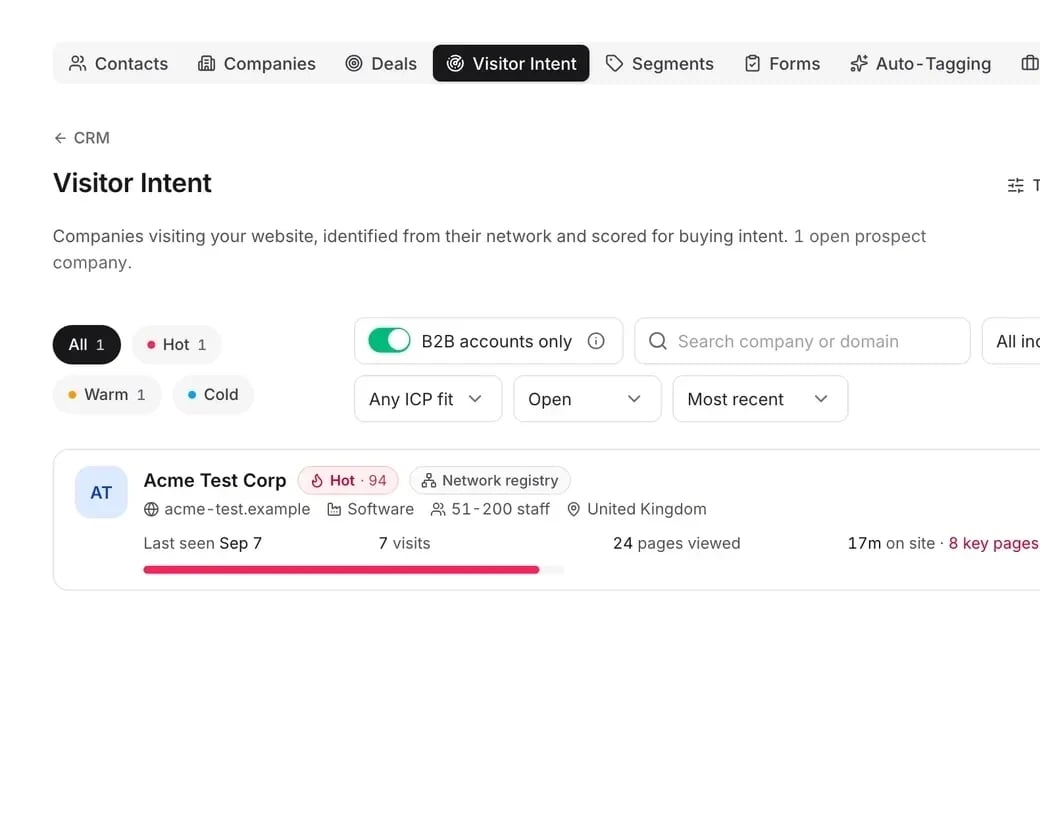The height and width of the screenshot is (832, 1040).
Task: Open the Contacts tab
Action: [118, 64]
